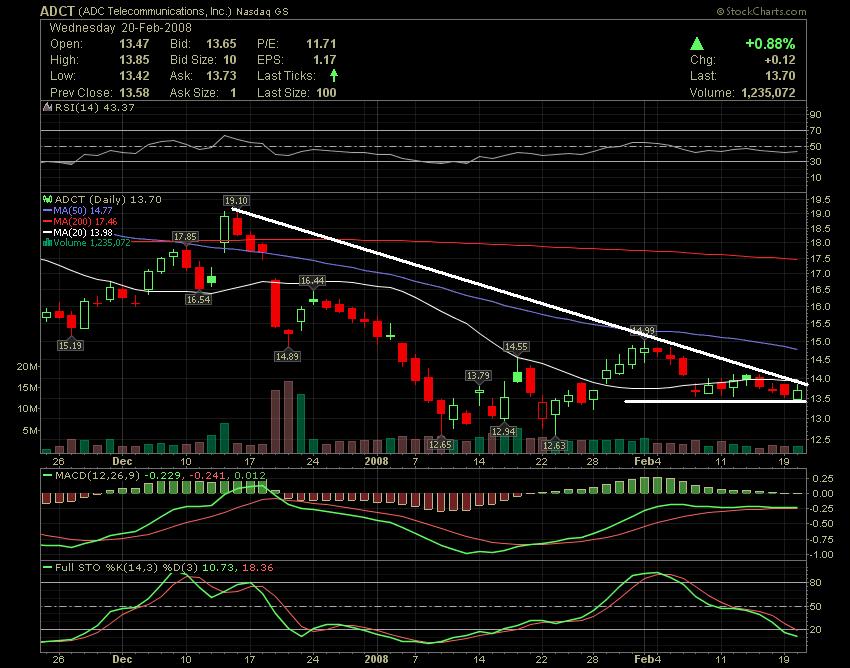The height and width of the screenshot is (668, 850).
Task: Click the stochastic %D value 18.36
Action: point(257,568)
